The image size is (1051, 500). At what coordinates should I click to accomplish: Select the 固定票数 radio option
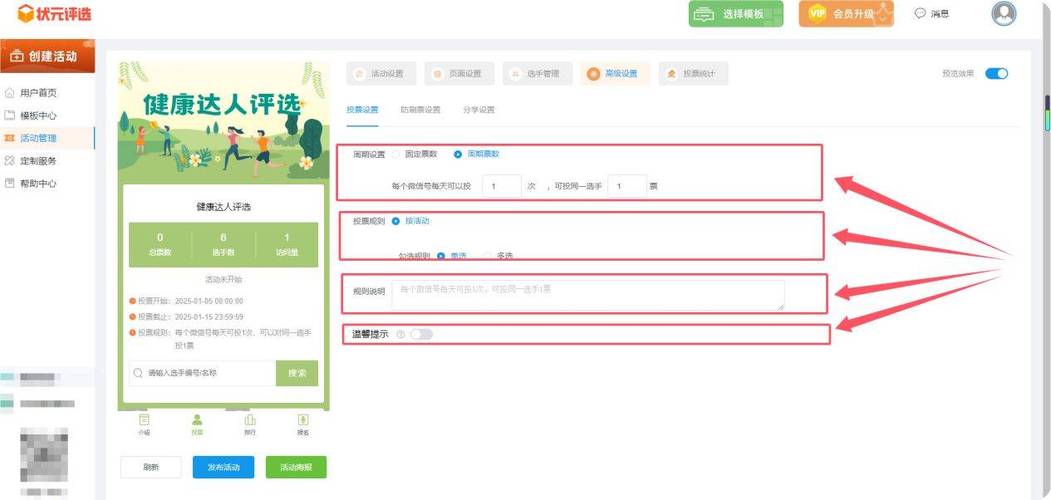[x=395, y=153]
